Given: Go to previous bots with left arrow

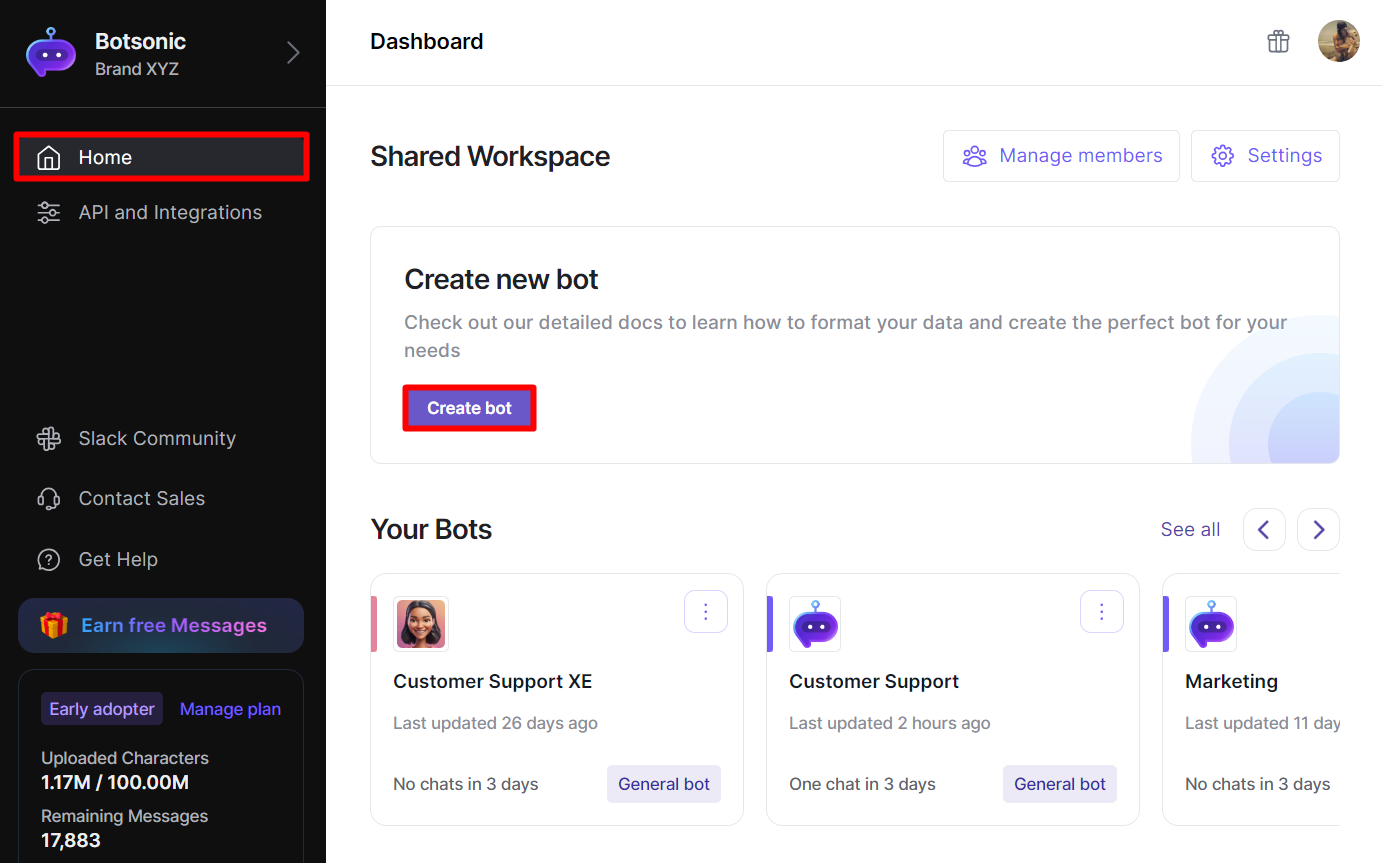Looking at the screenshot, I should coord(1264,530).
